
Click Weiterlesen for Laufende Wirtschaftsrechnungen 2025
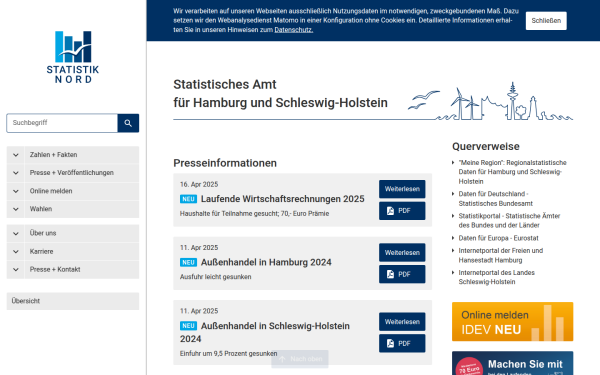(x=402, y=189)
